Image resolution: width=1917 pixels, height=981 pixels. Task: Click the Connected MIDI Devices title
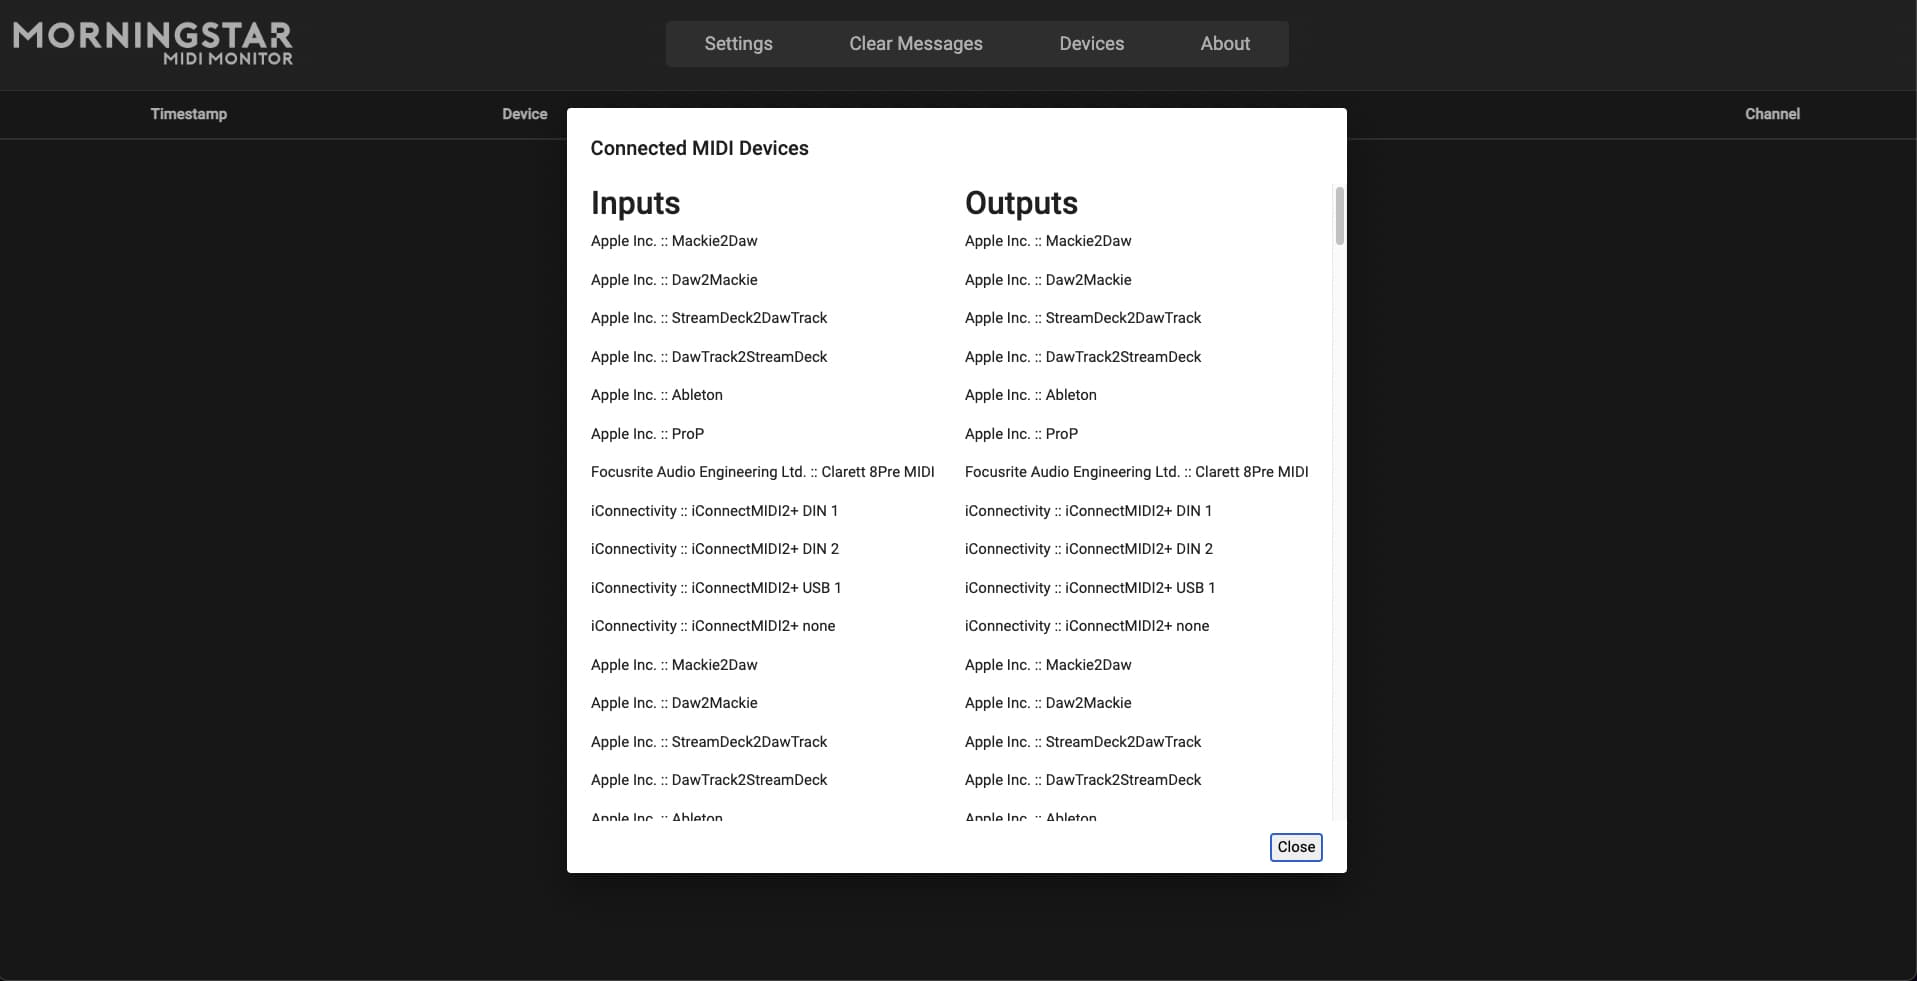tap(700, 148)
